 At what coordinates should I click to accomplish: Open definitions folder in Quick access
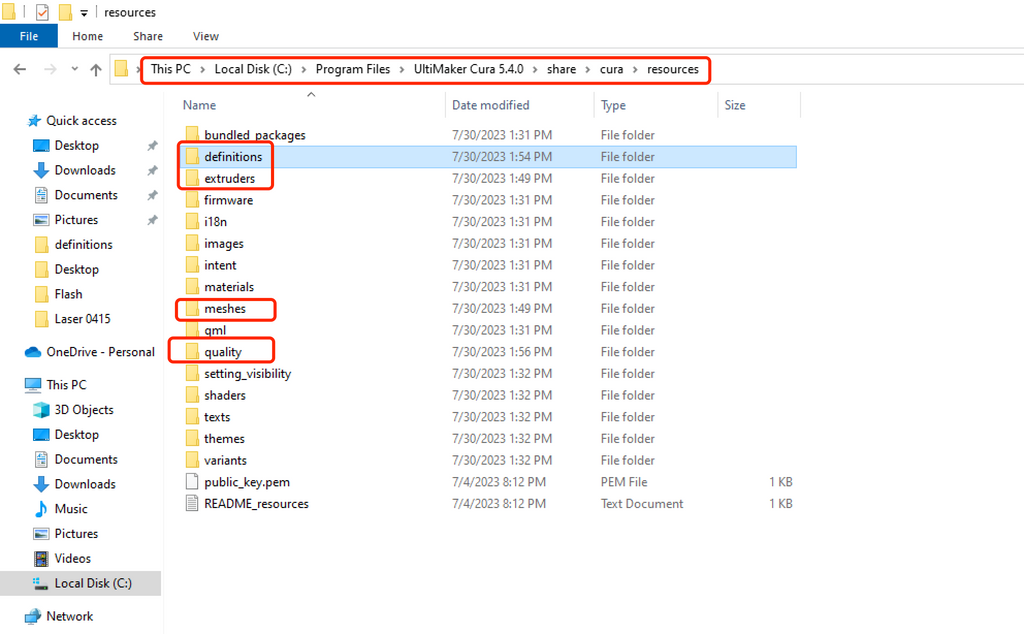[x=83, y=245]
